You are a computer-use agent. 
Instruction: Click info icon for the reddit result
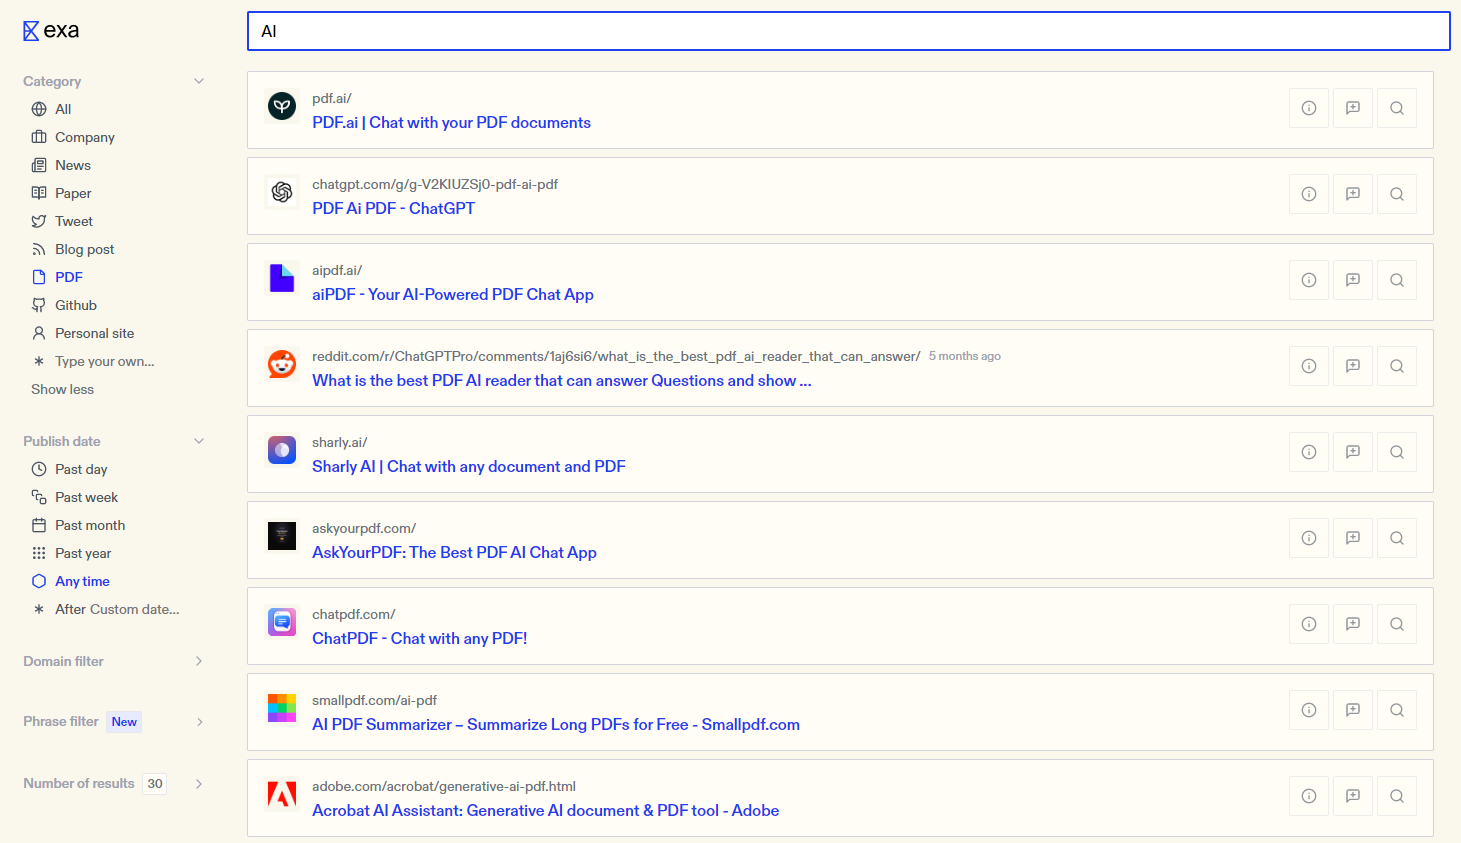pyautogui.click(x=1309, y=366)
